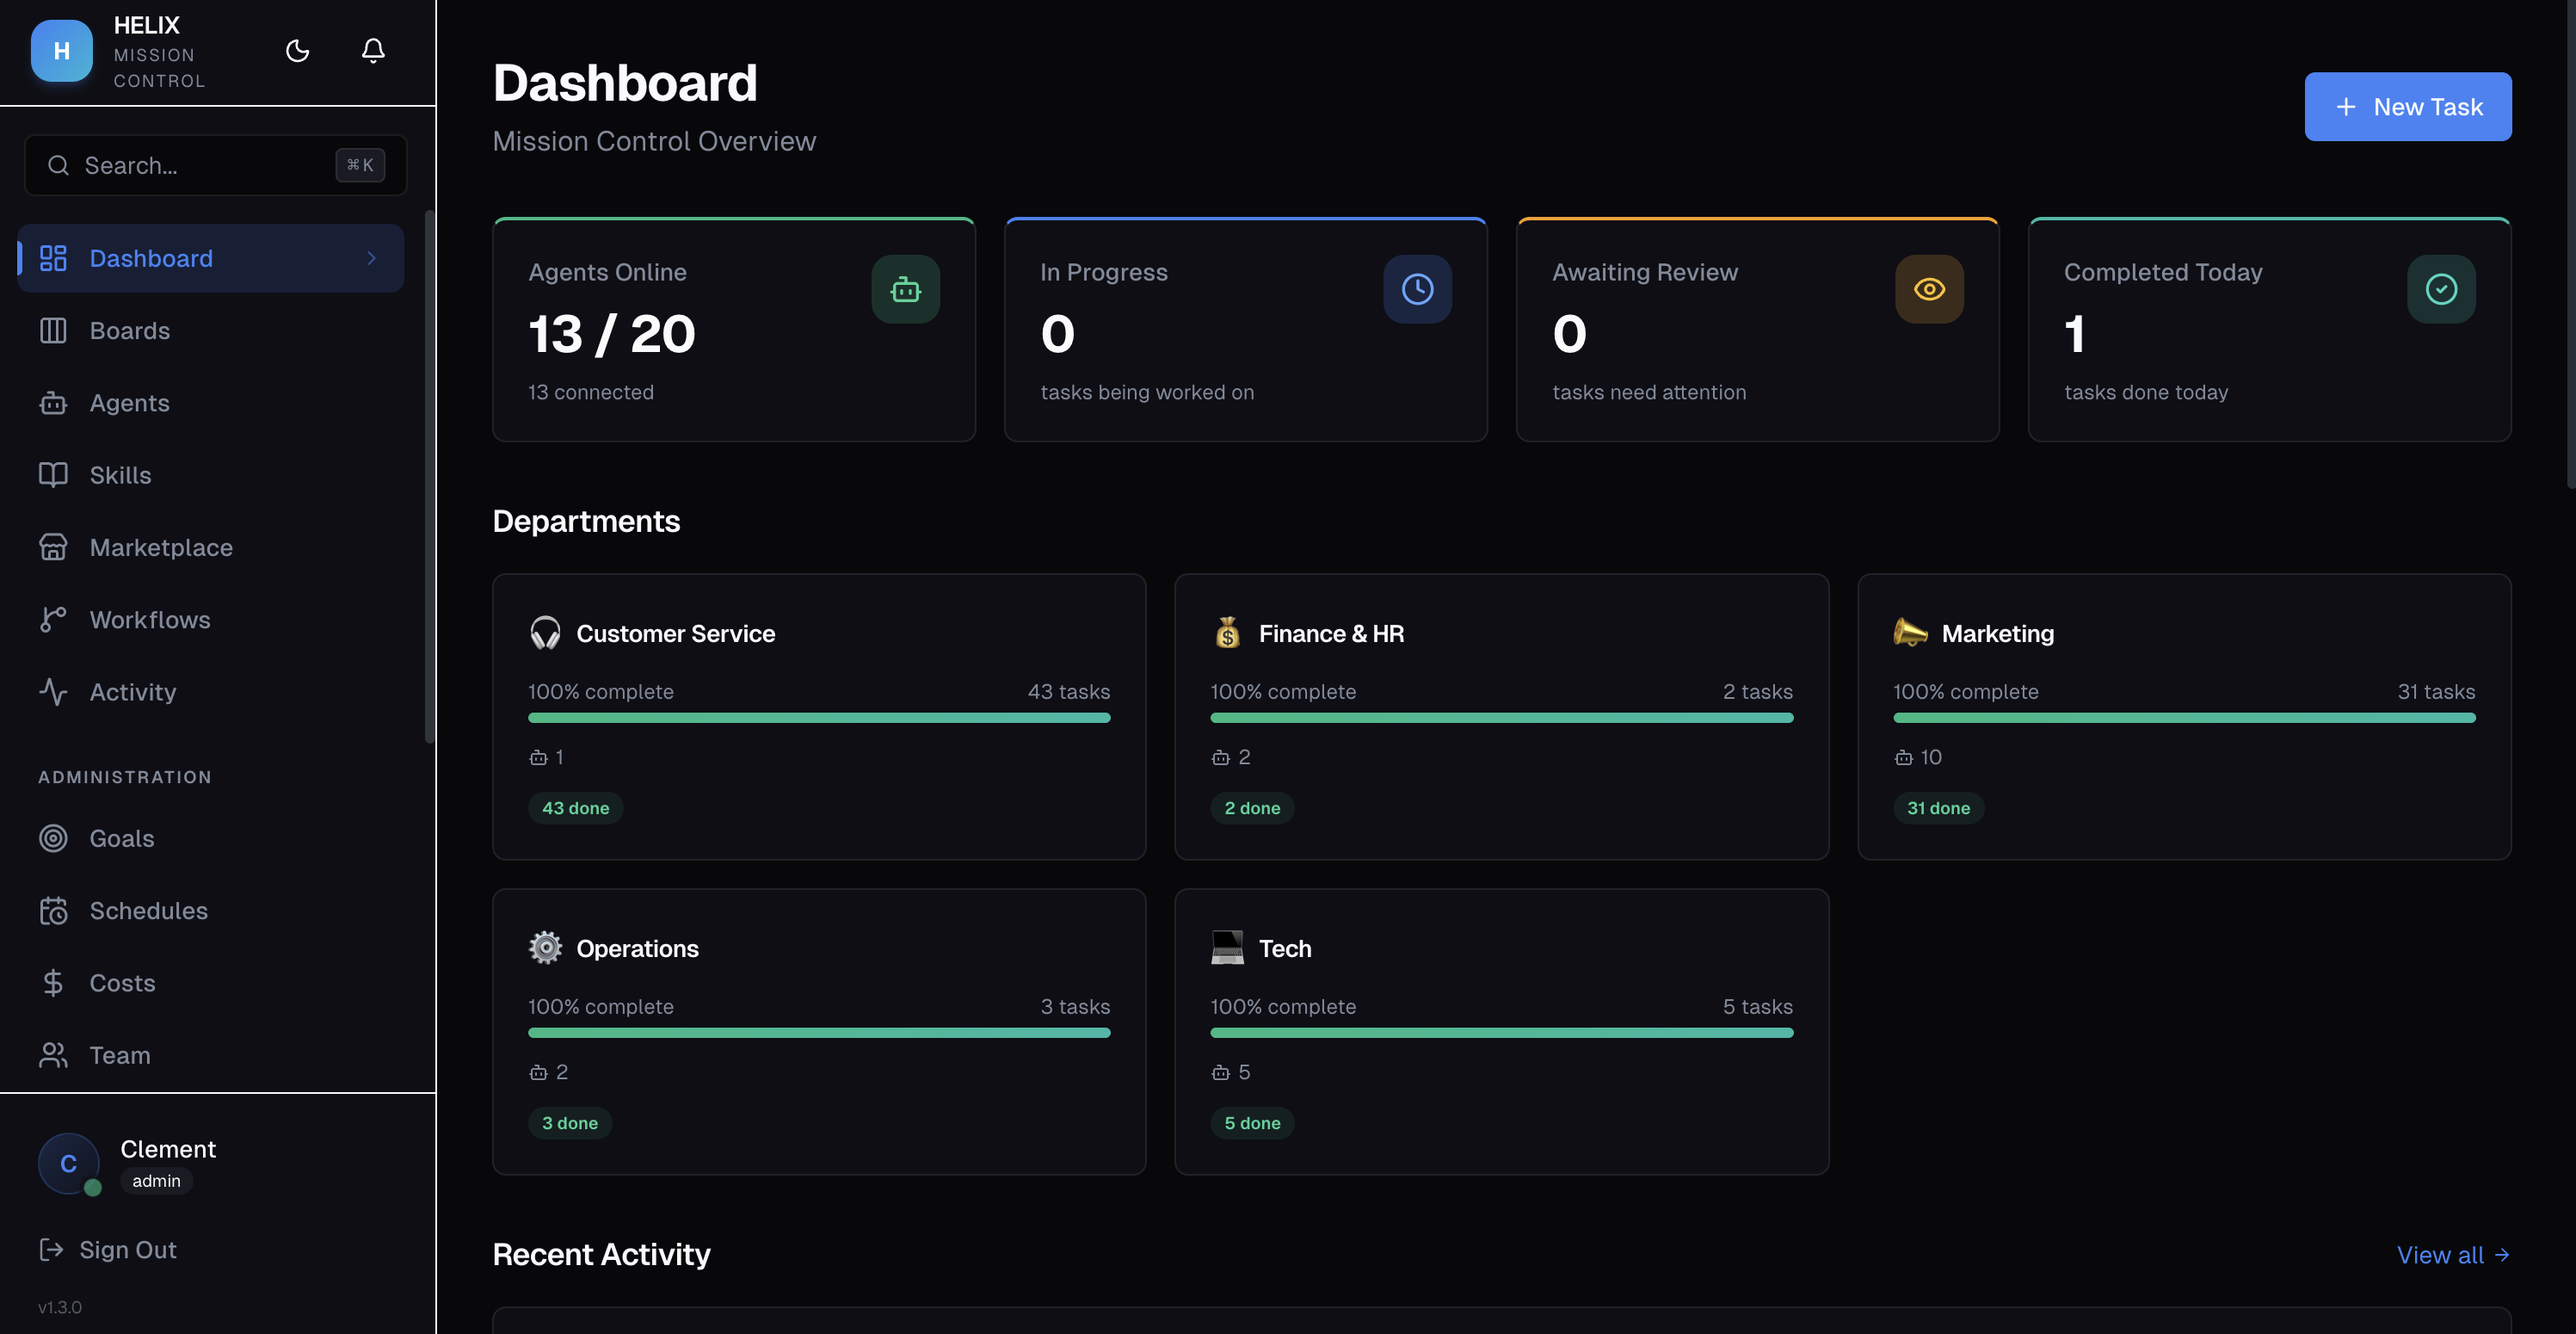This screenshot has height=1334, width=2576.
Task: Click the New Task button
Action: click(x=2407, y=106)
